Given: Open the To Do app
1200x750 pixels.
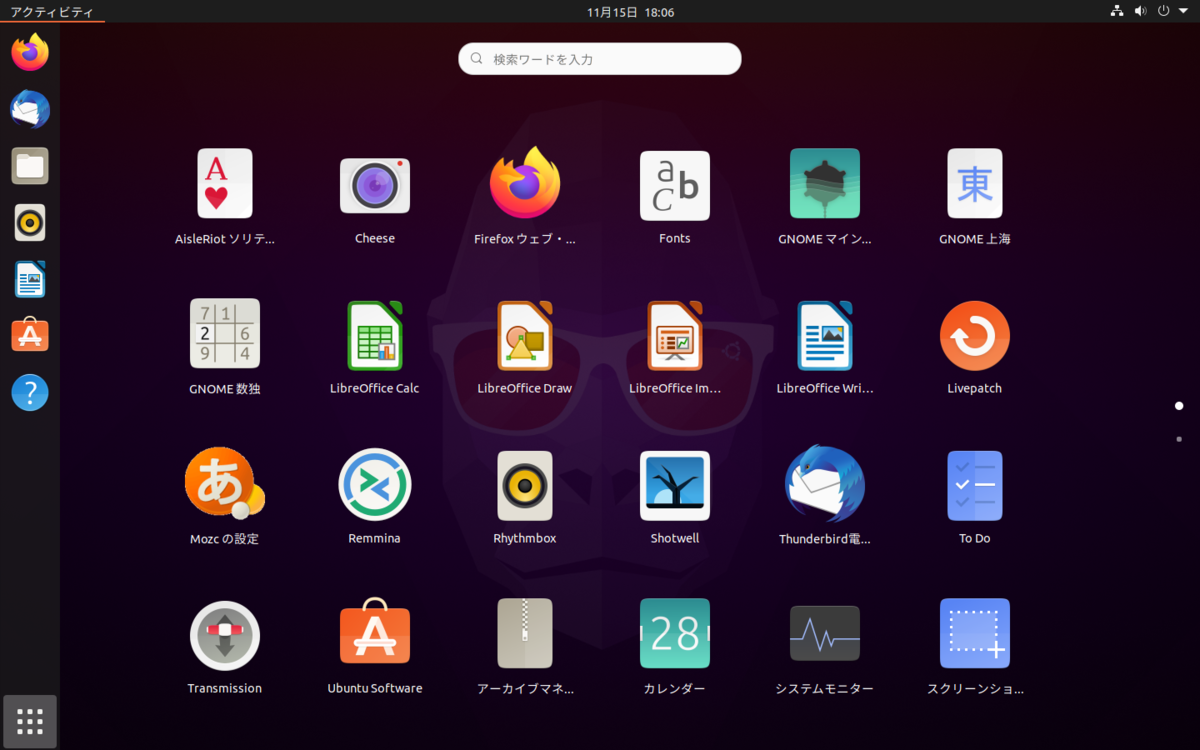Looking at the screenshot, I should coord(975,485).
